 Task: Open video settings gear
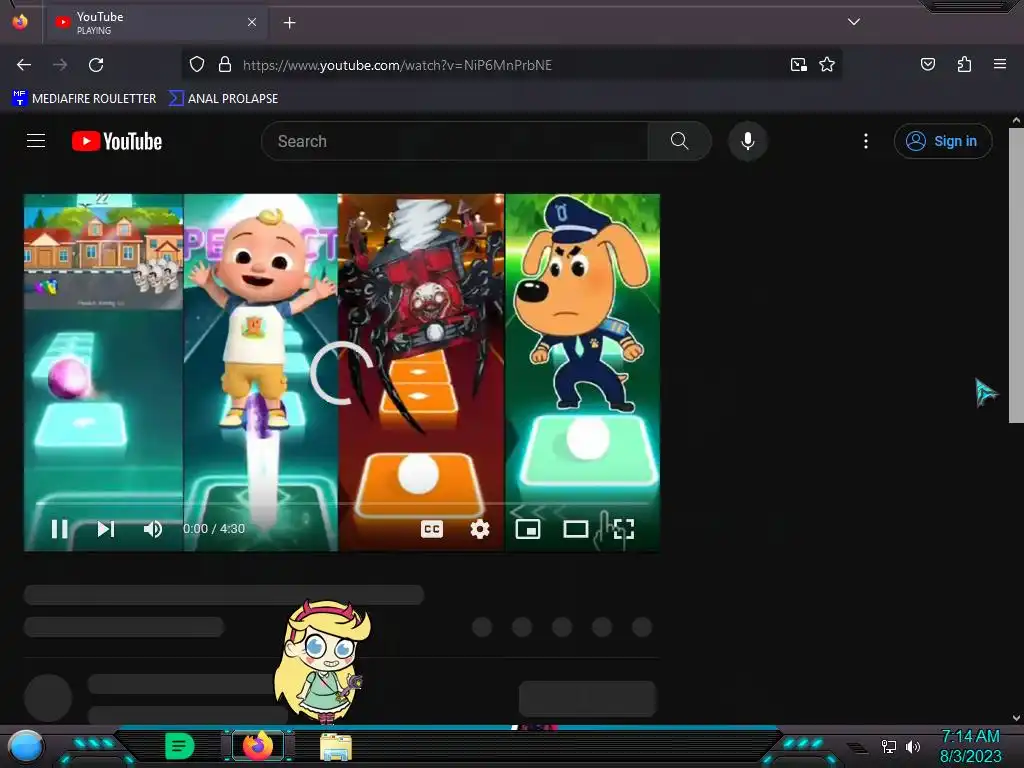pyautogui.click(x=480, y=529)
